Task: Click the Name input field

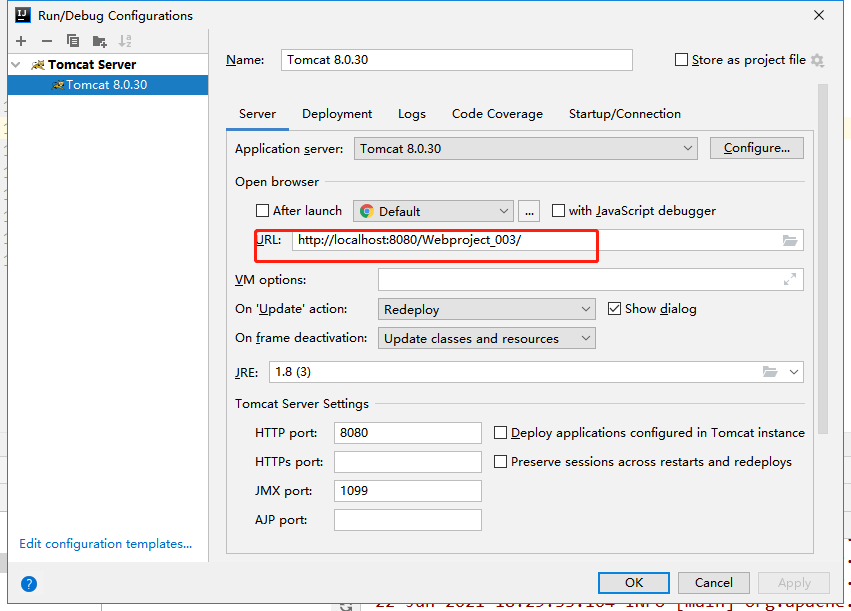Action: (x=456, y=60)
